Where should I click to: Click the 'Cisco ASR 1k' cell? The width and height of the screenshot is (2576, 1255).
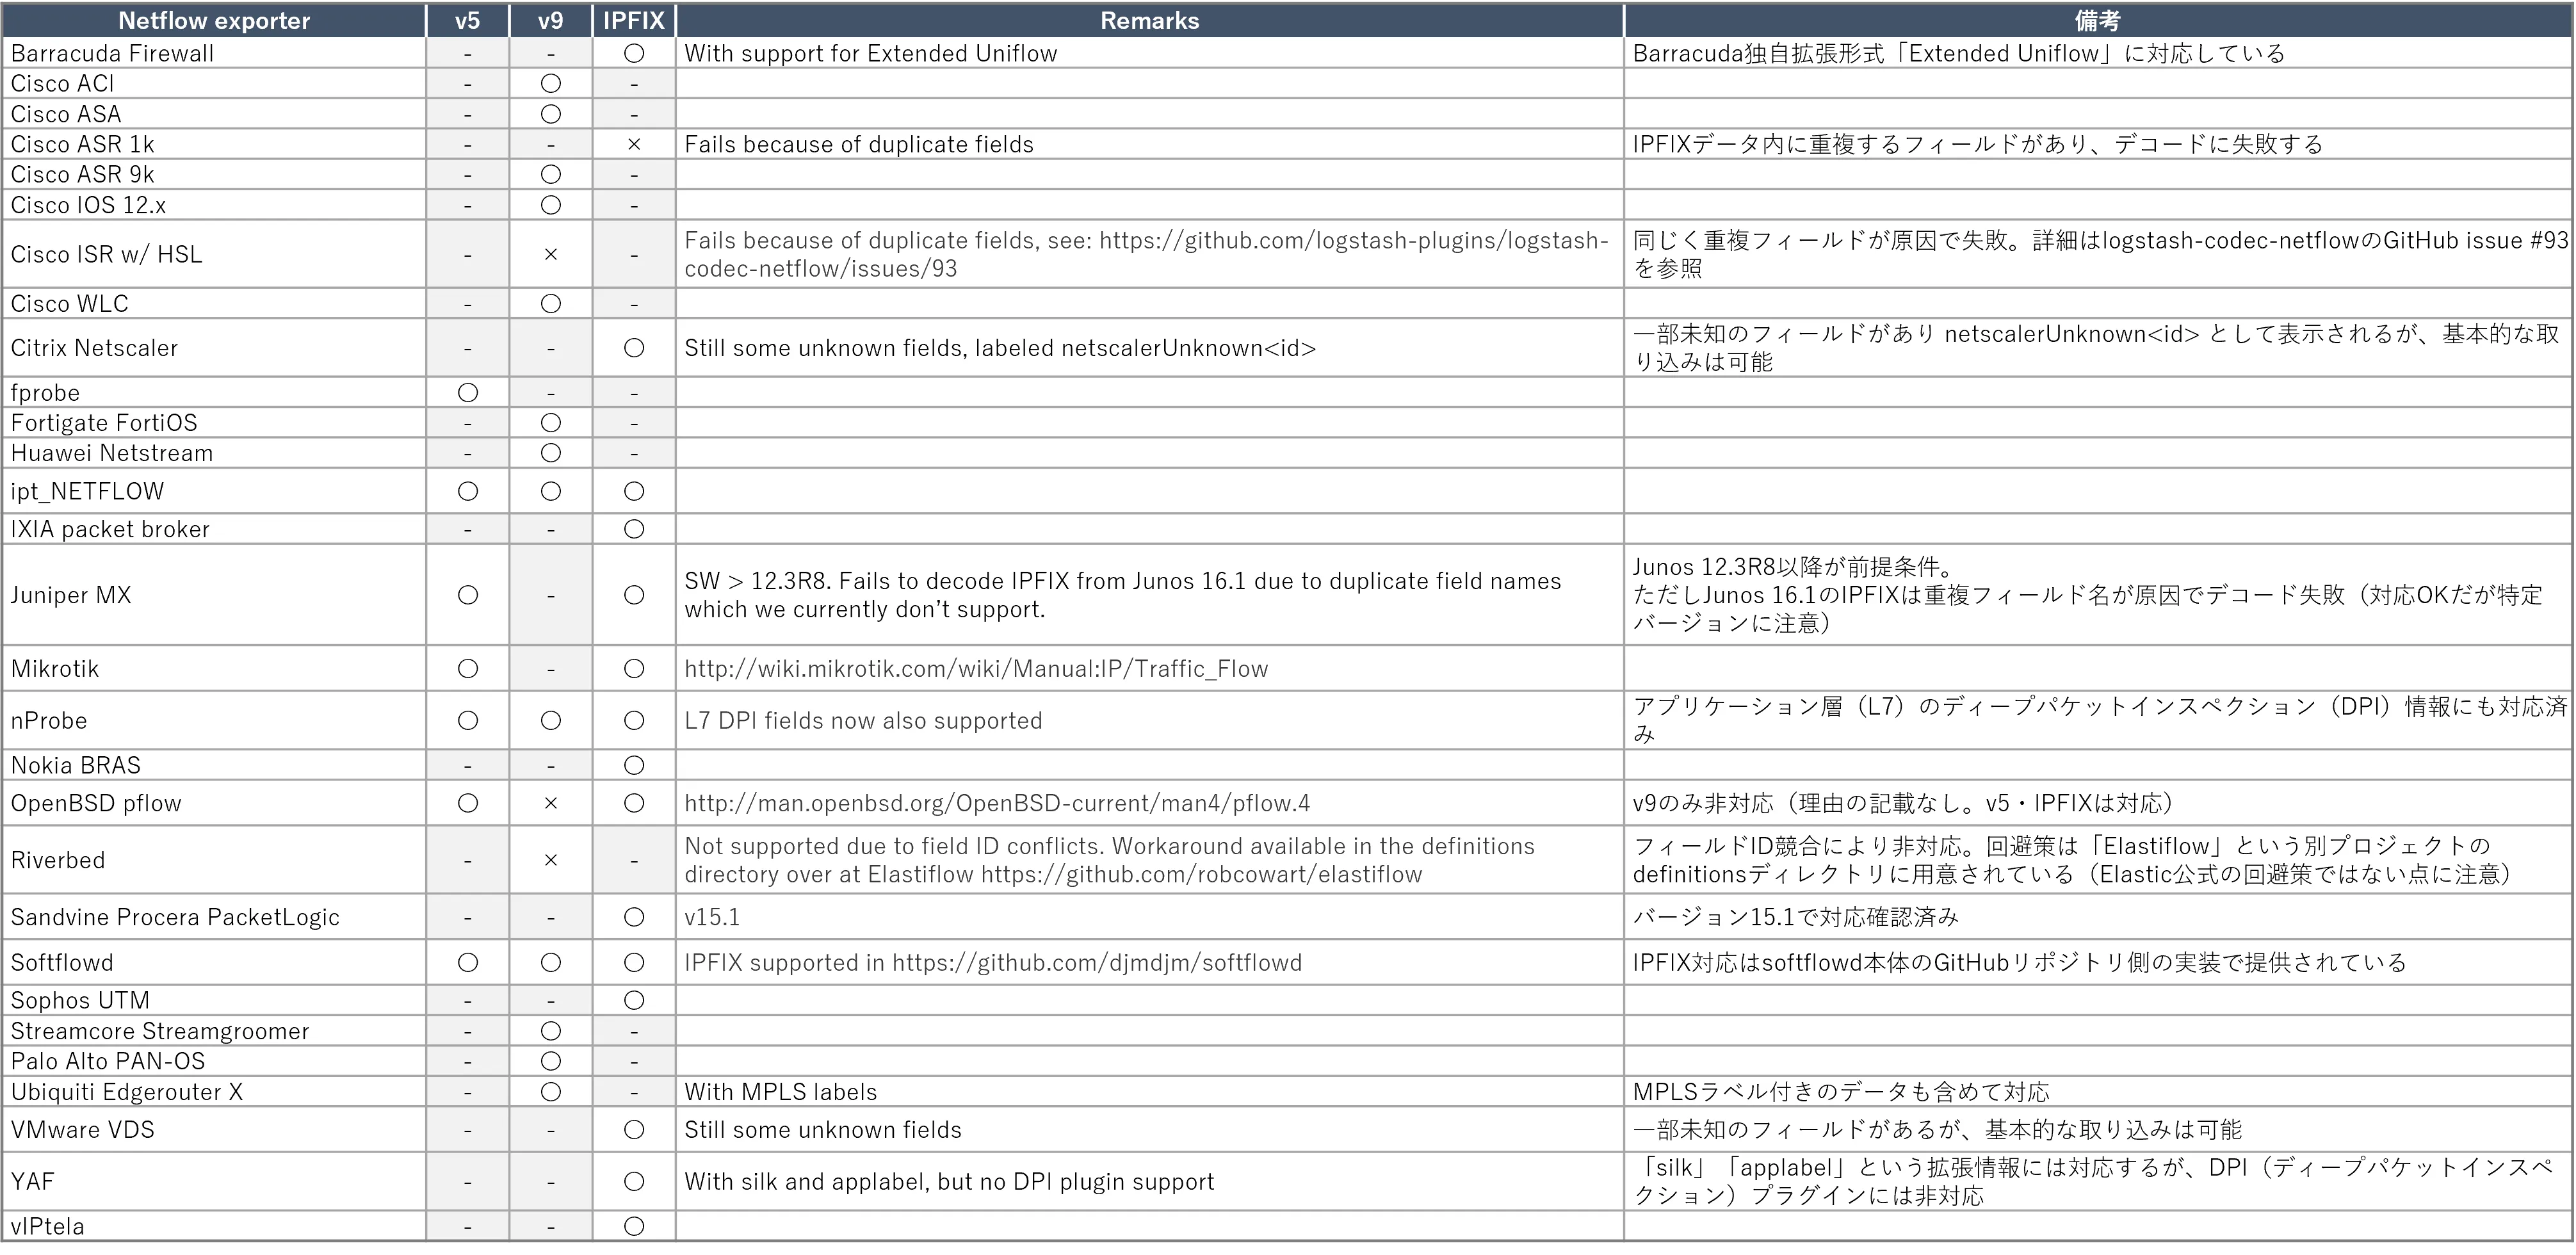[214, 144]
